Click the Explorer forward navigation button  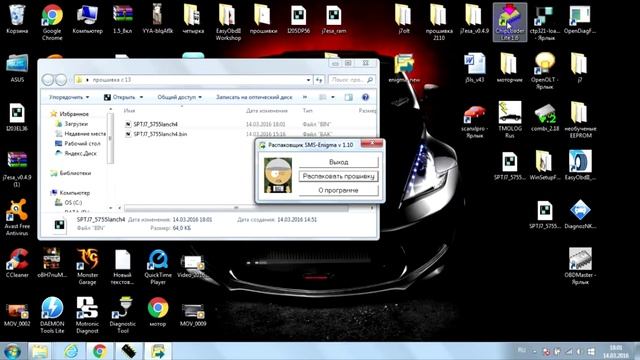coord(61,80)
